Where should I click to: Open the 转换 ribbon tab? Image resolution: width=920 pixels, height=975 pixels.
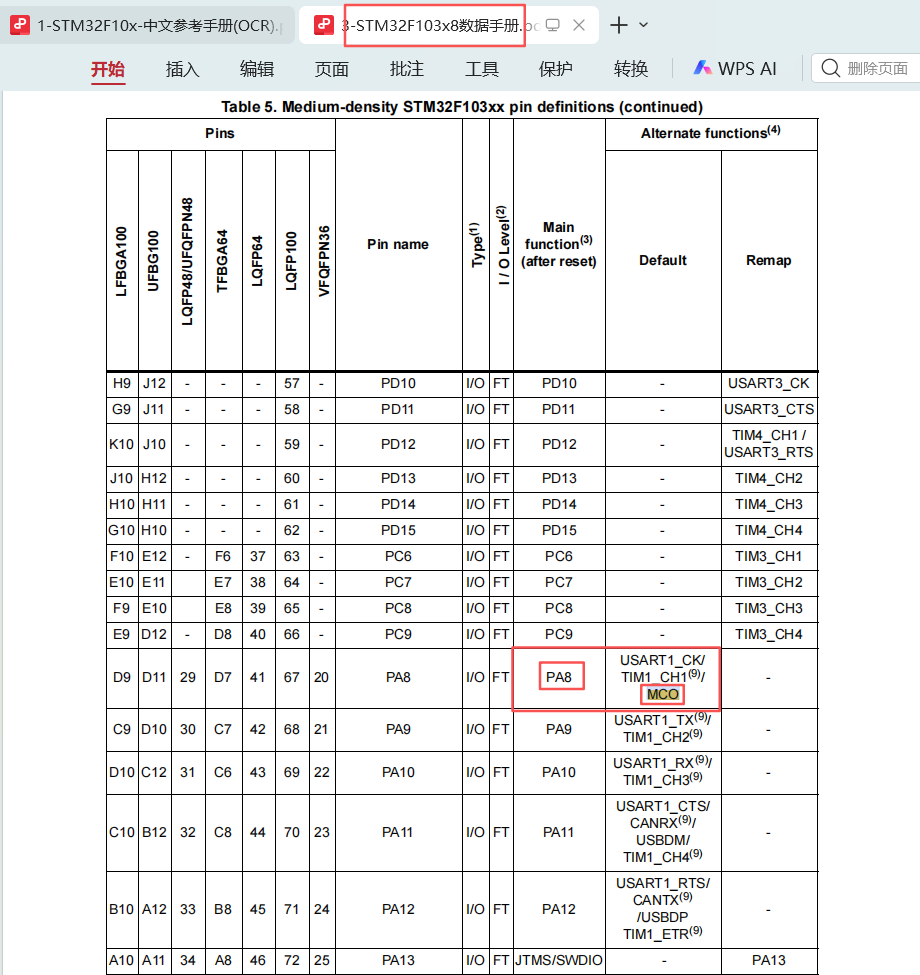coord(631,69)
